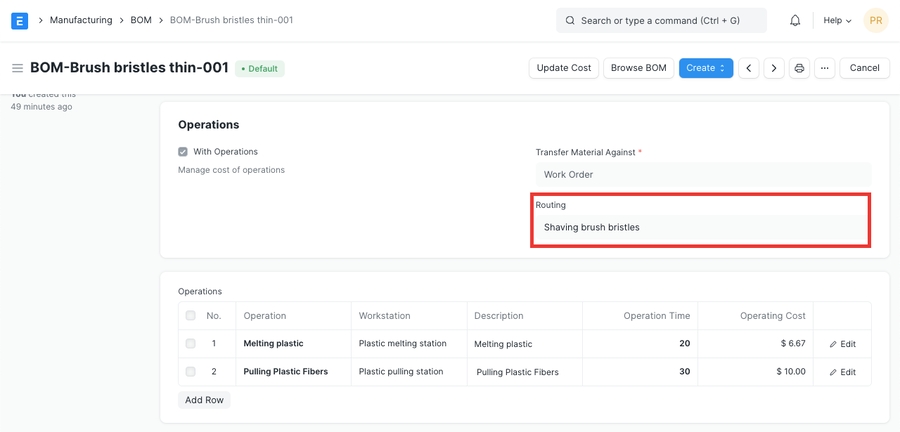Open the notifications bell
900x432 pixels.
pos(795,20)
